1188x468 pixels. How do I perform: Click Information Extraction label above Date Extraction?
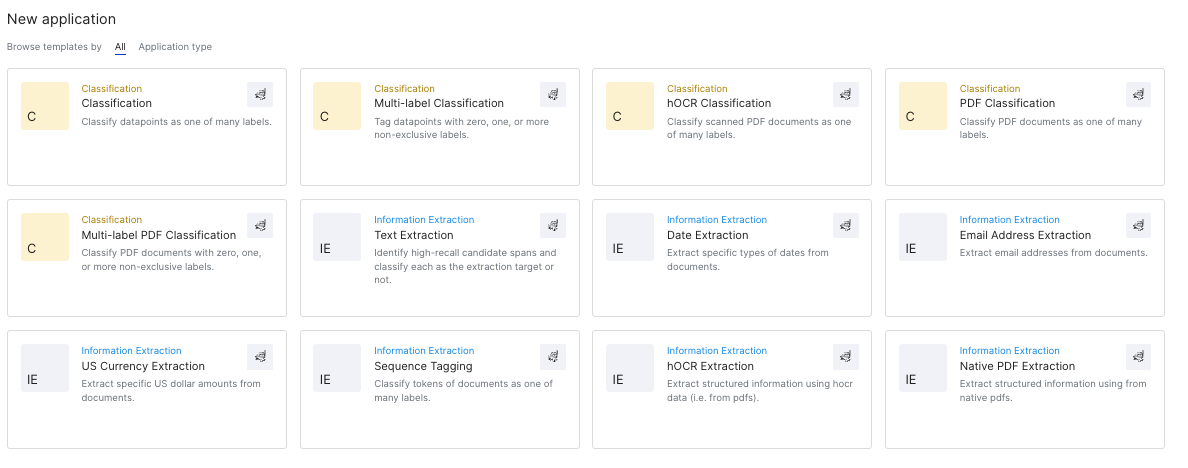[717, 220]
